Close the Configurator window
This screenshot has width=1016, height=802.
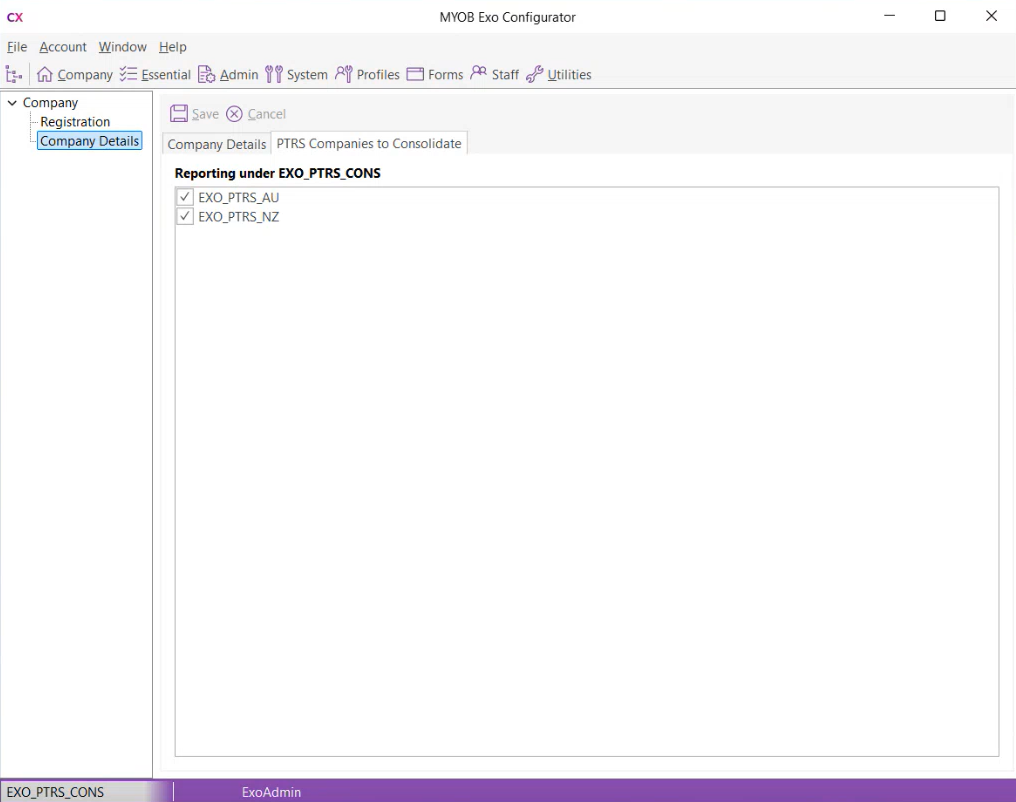click(x=991, y=16)
